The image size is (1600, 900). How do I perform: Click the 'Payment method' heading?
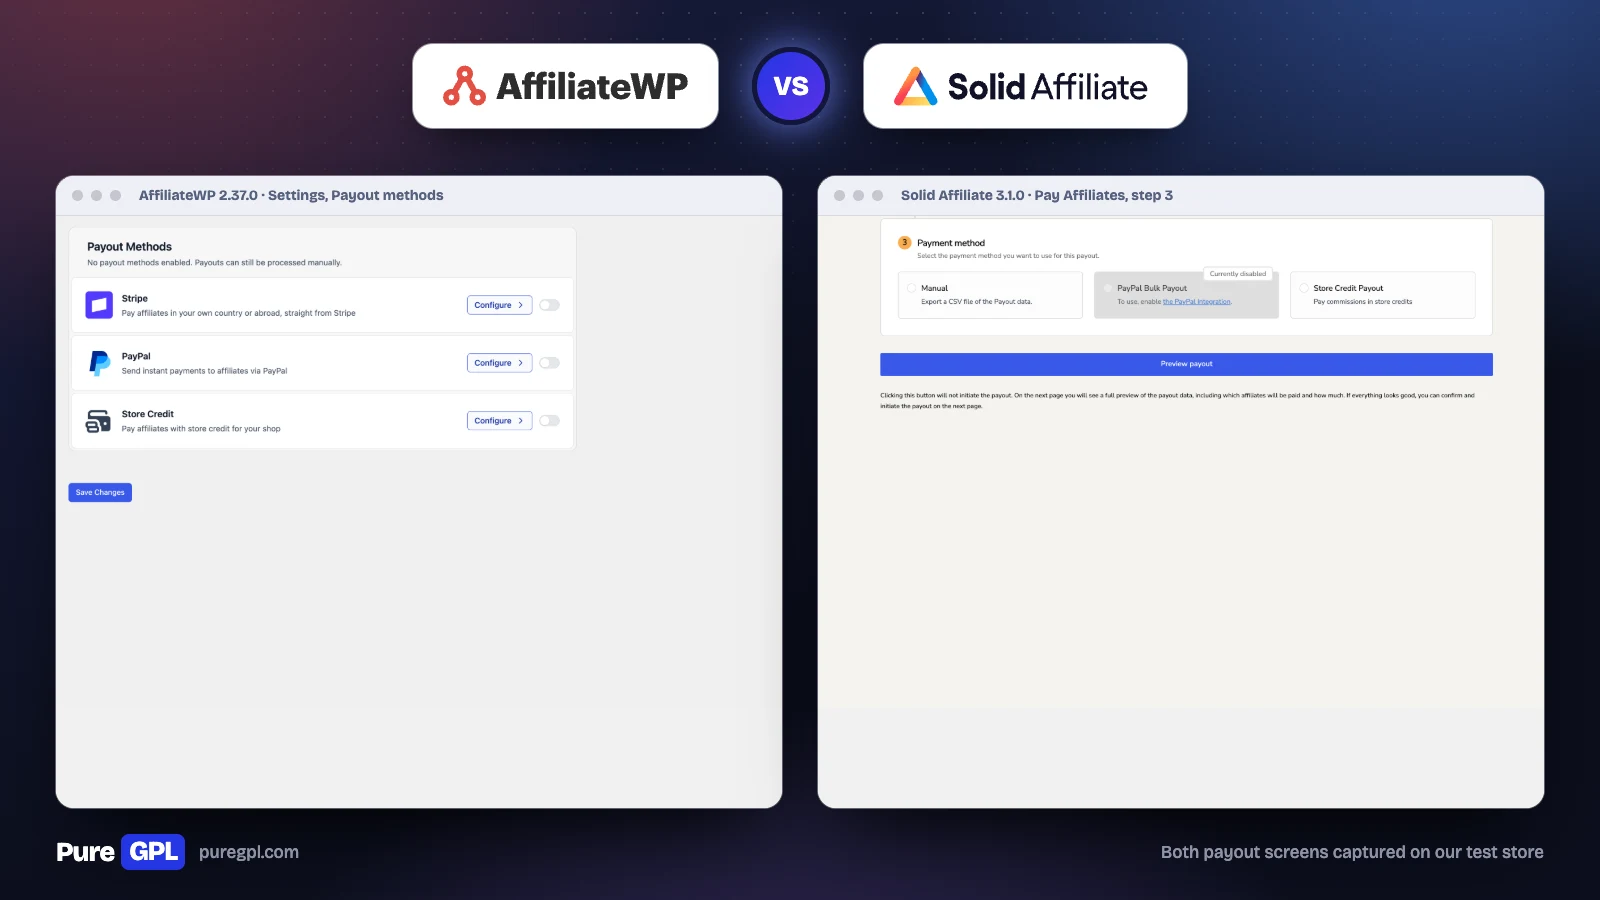pyautogui.click(x=951, y=243)
